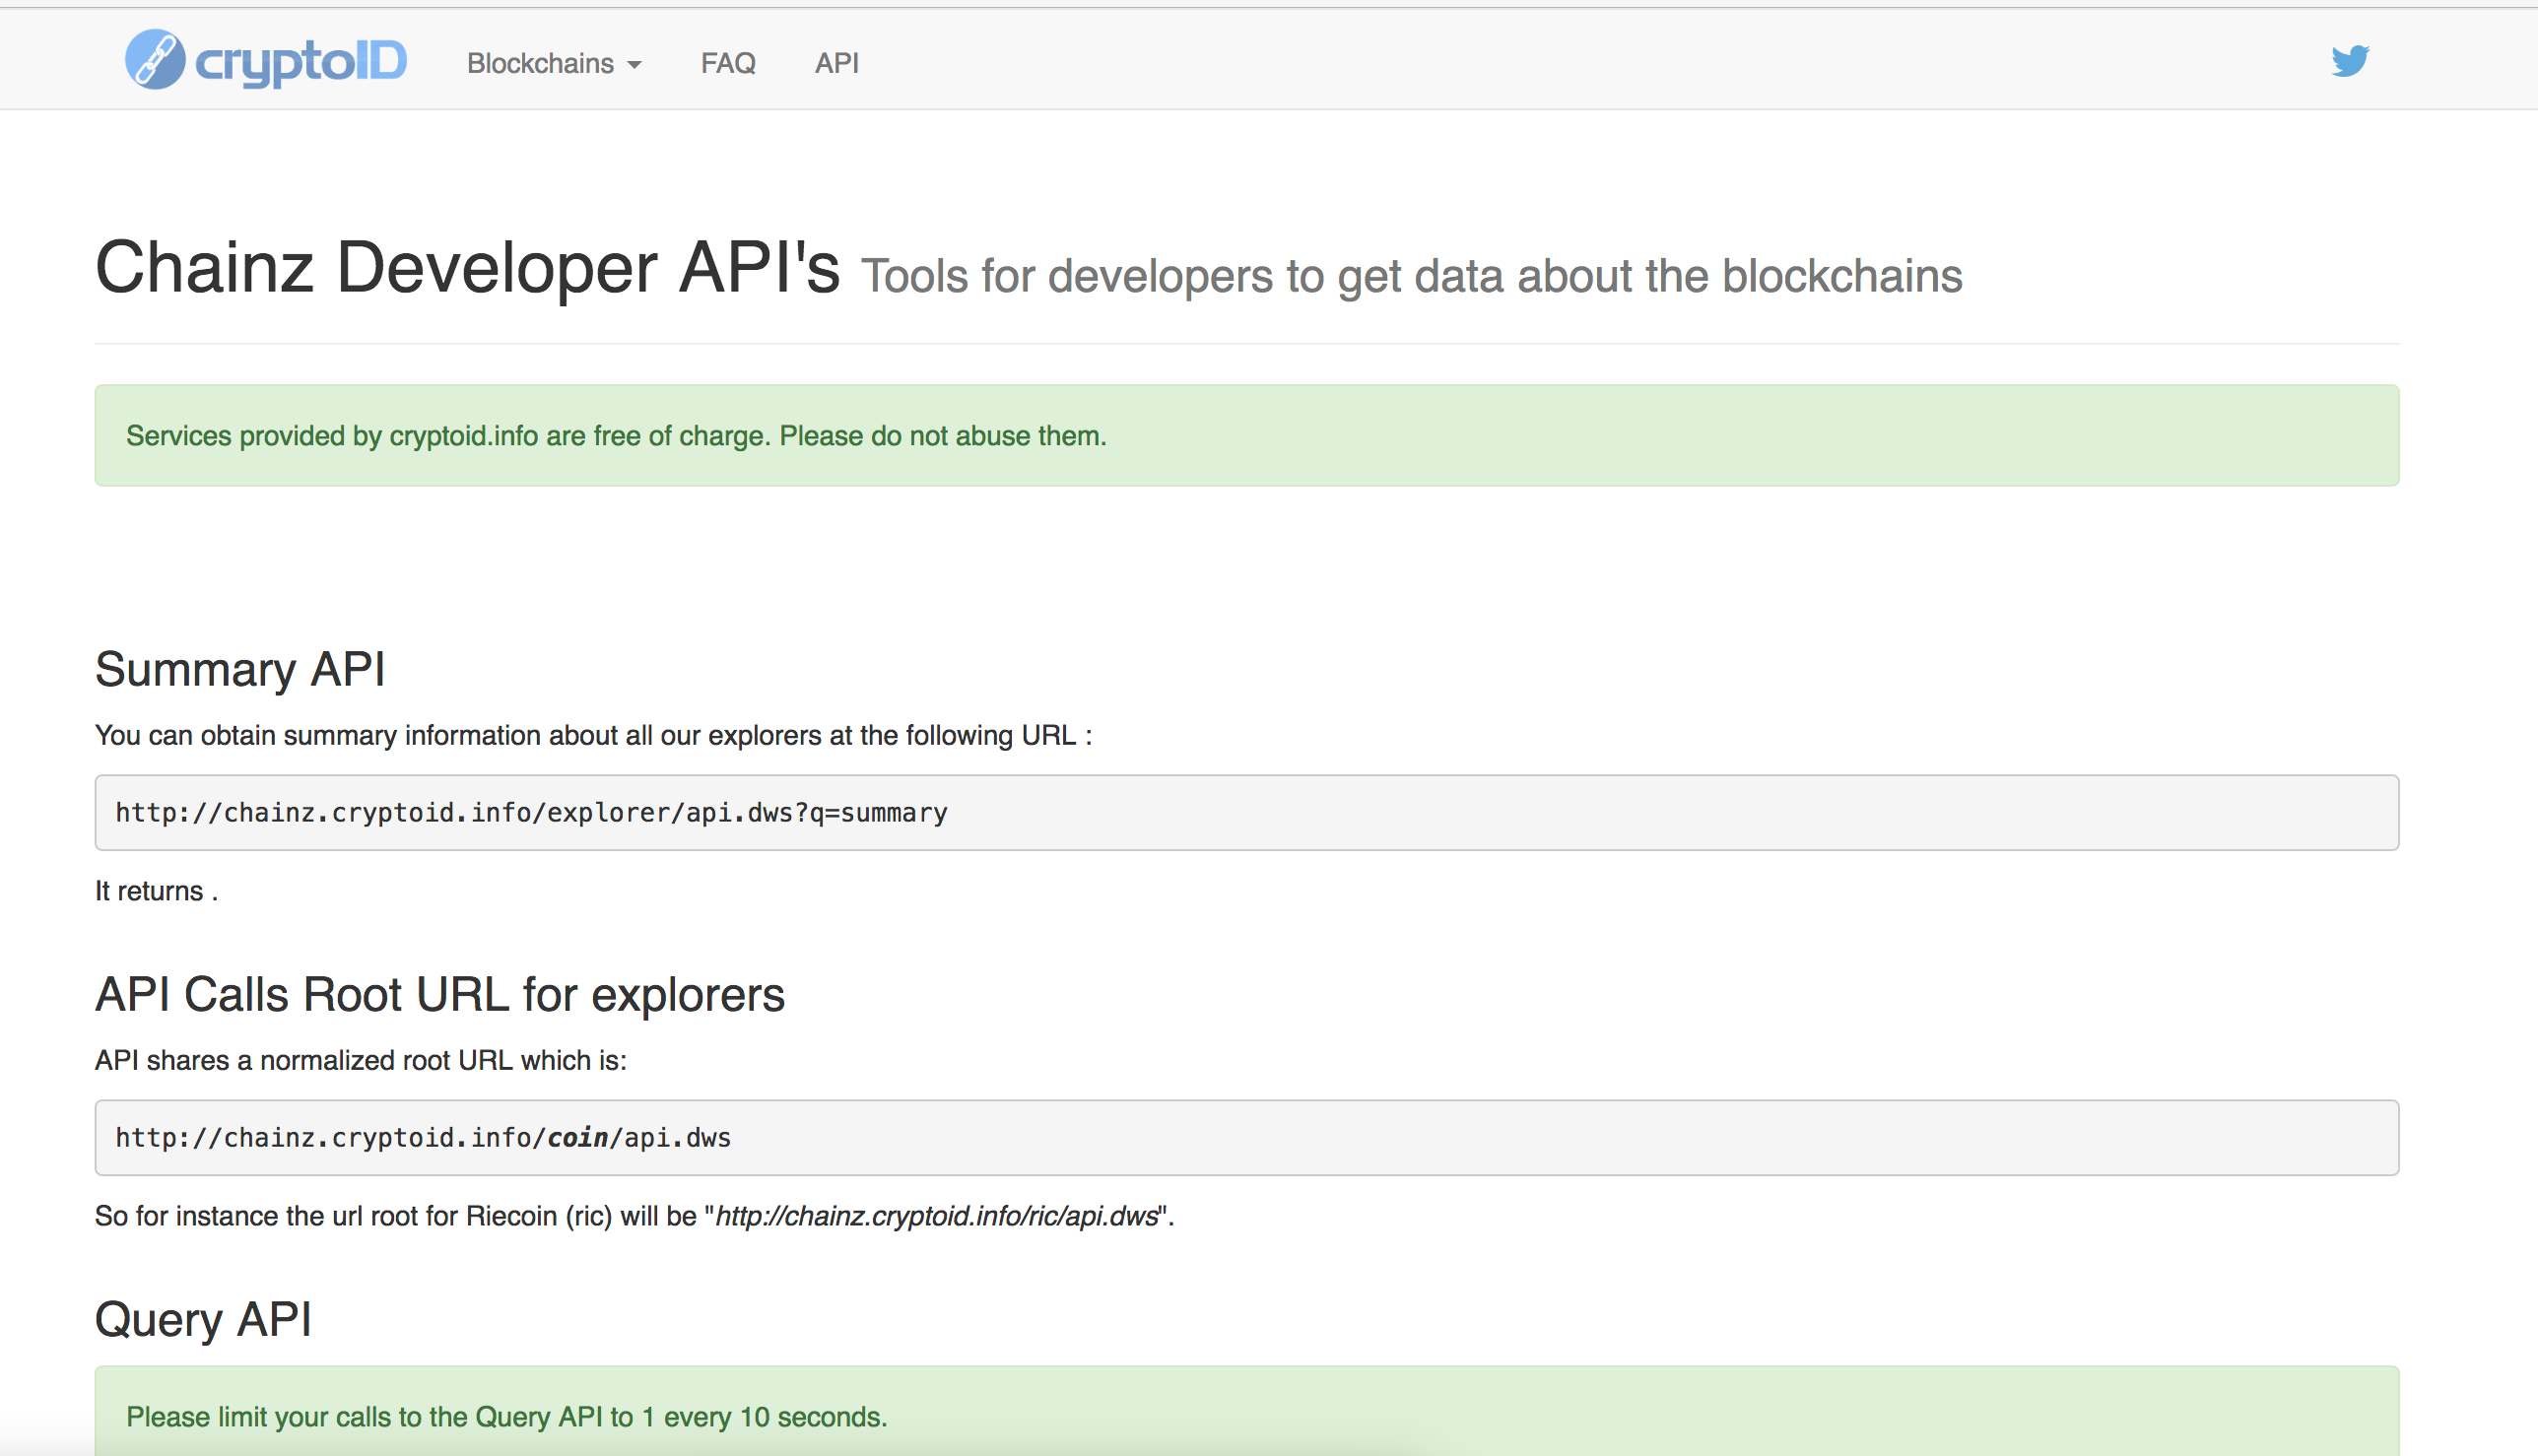Image resolution: width=2538 pixels, height=1456 pixels.
Task: Click the 'It returns .' text
Action: pyautogui.click(x=156, y=890)
